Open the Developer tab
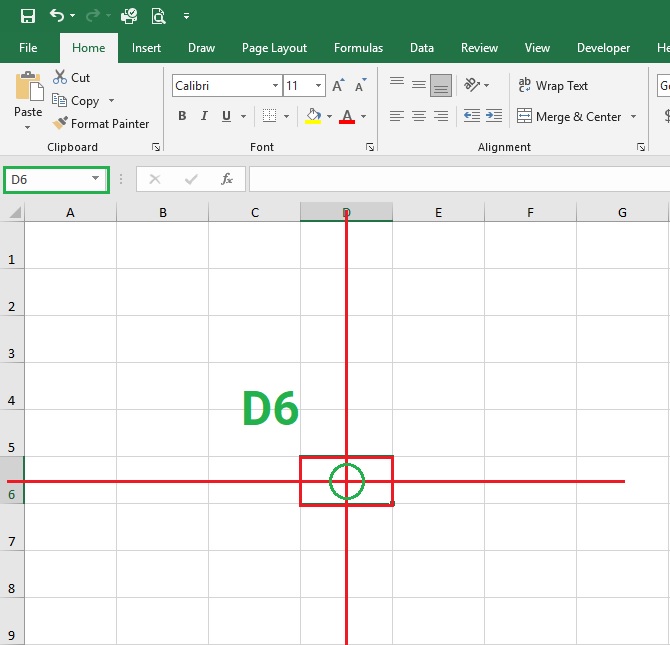 (x=603, y=48)
